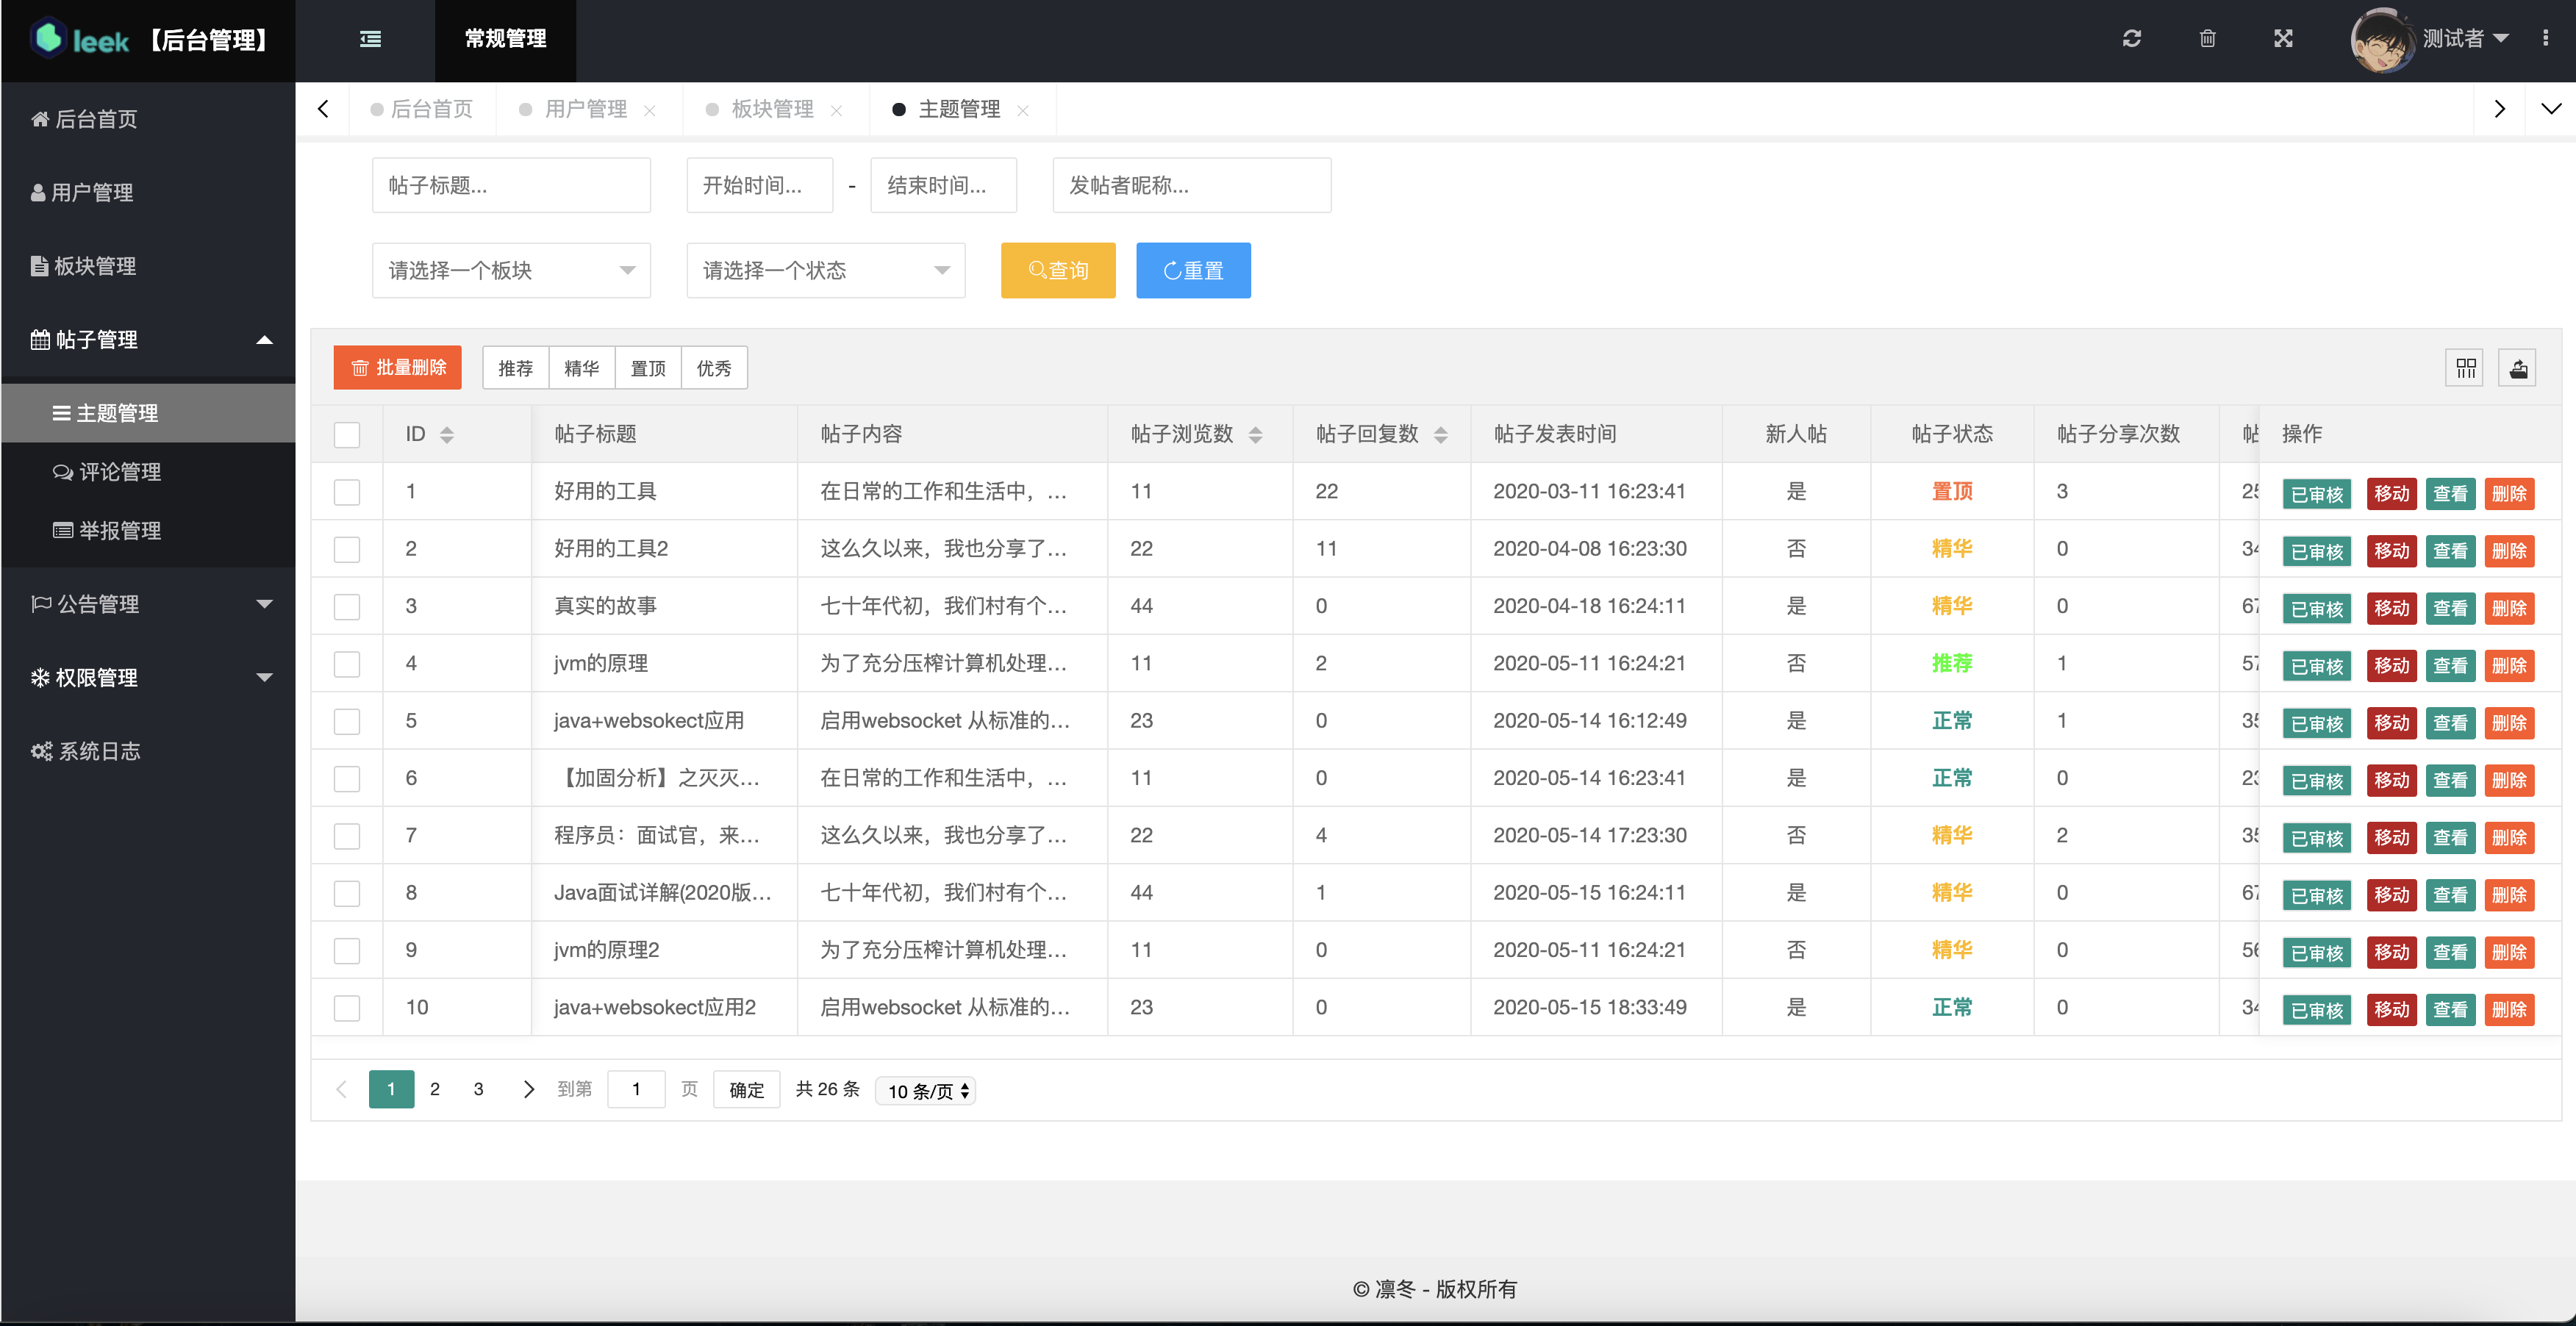Focus the 帖子标题 search input
The height and width of the screenshot is (1326, 2576).
tap(511, 185)
